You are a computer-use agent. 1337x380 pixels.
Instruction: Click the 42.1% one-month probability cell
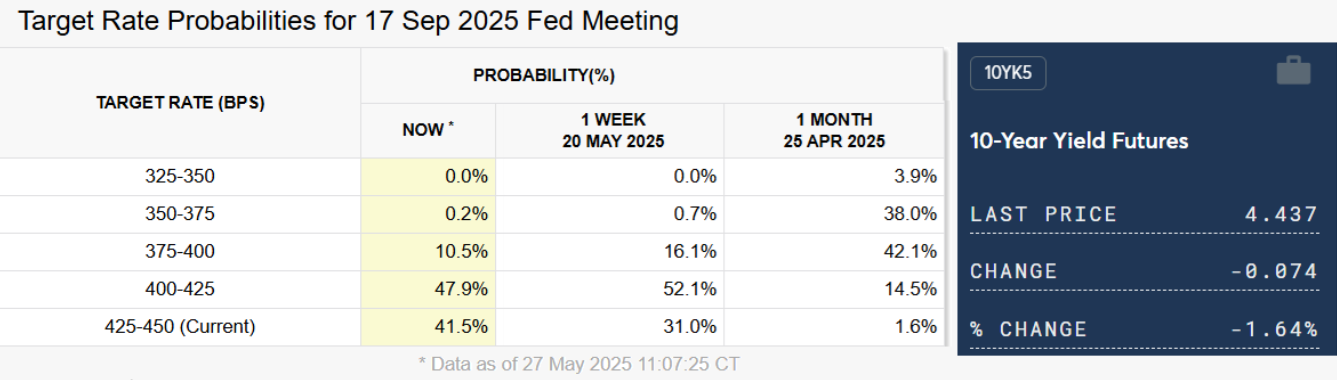(x=834, y=251)
